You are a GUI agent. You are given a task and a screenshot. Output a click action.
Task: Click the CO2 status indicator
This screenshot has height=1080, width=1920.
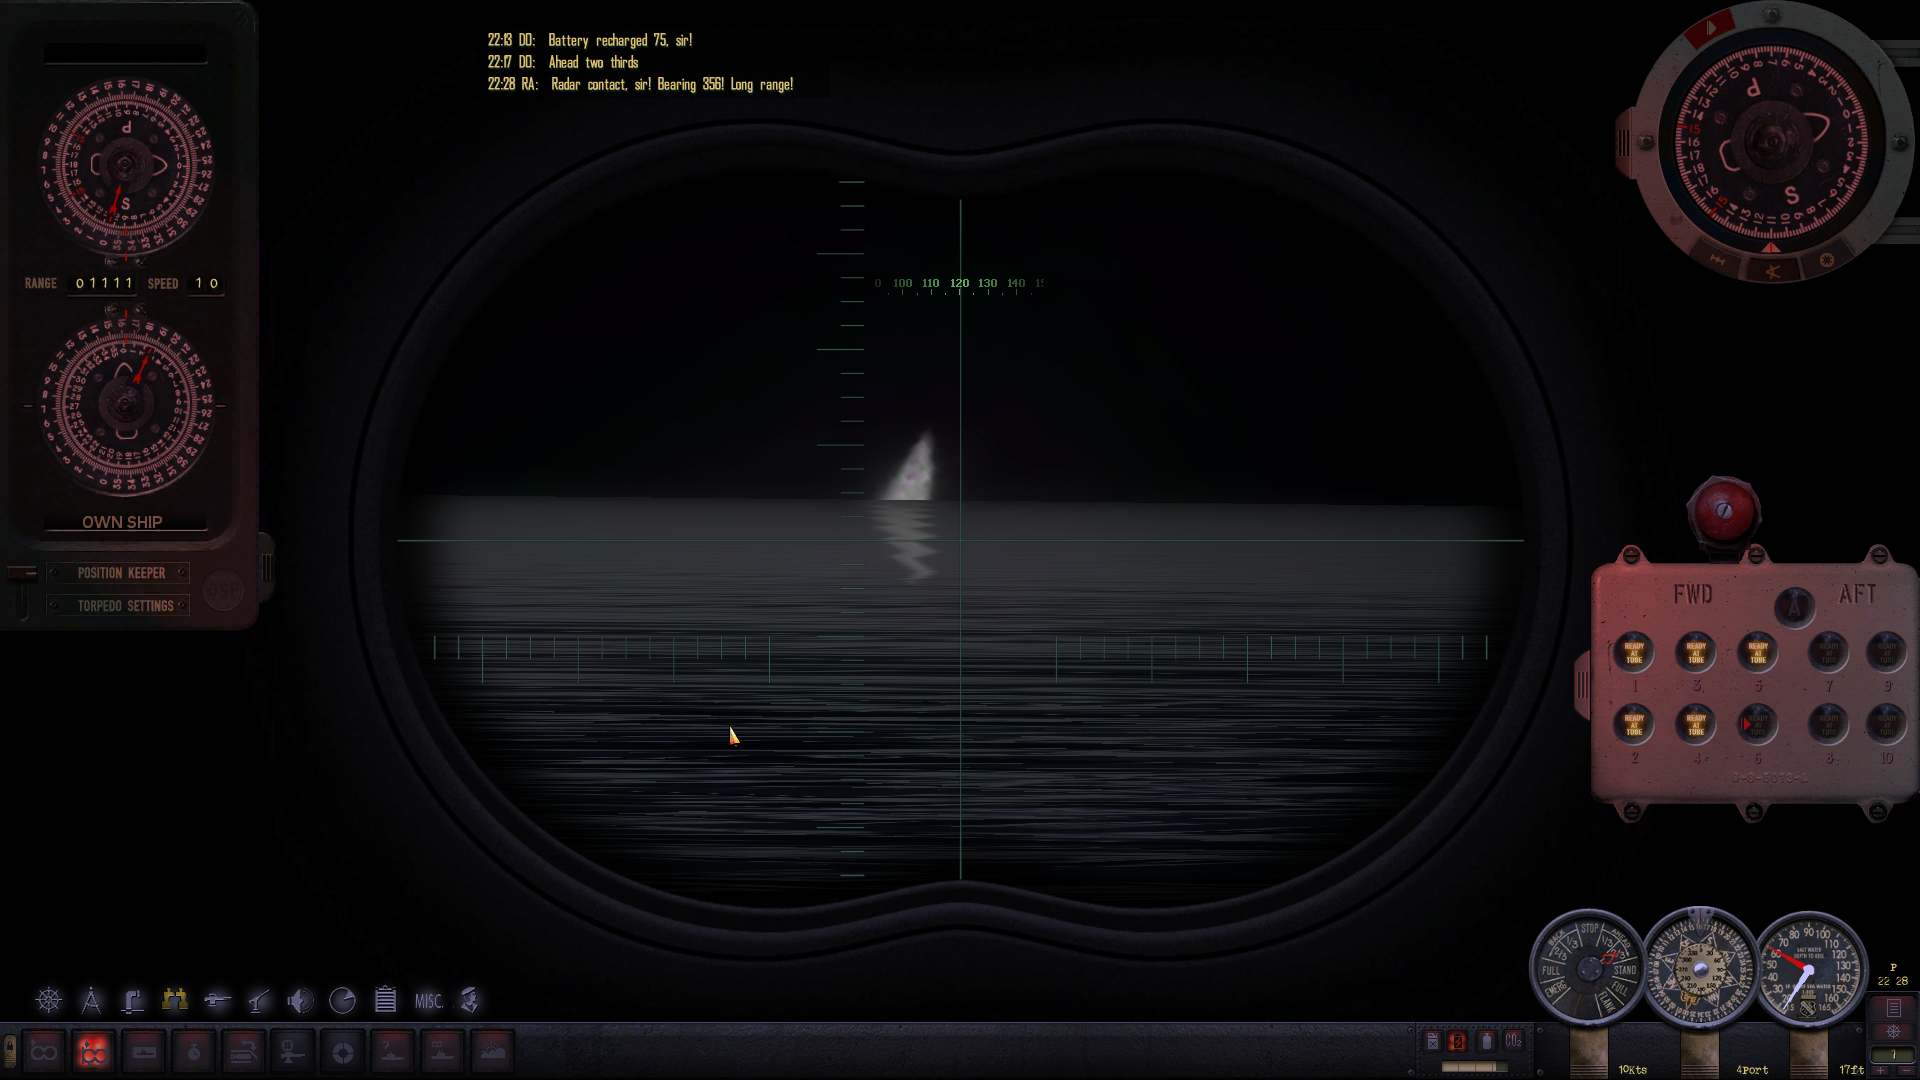point(1513,1041)
